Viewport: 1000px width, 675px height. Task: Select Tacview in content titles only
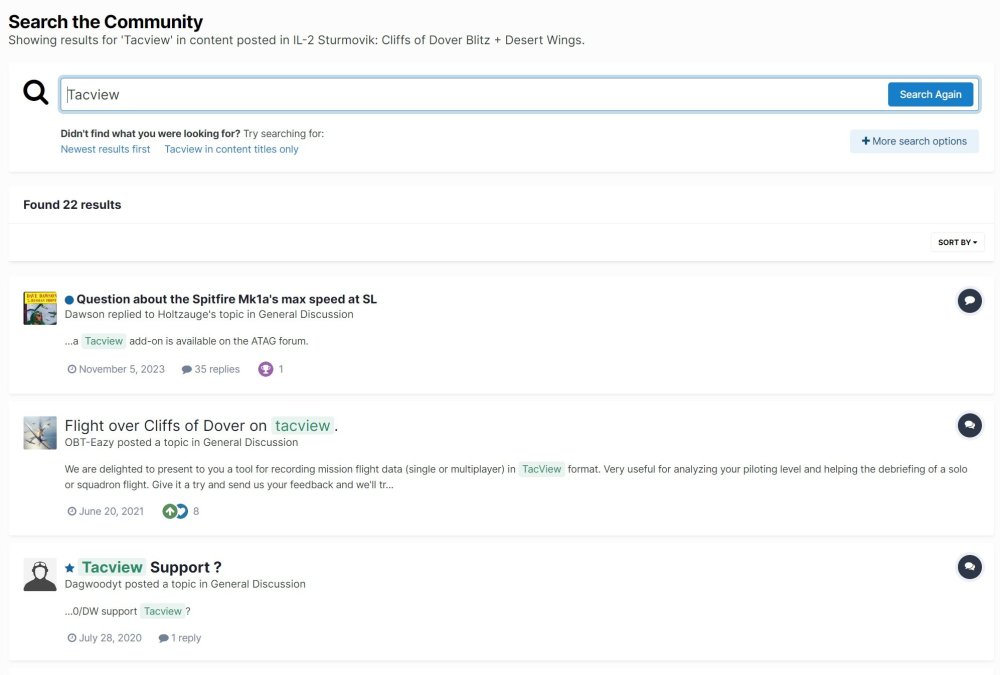[231, 149]
